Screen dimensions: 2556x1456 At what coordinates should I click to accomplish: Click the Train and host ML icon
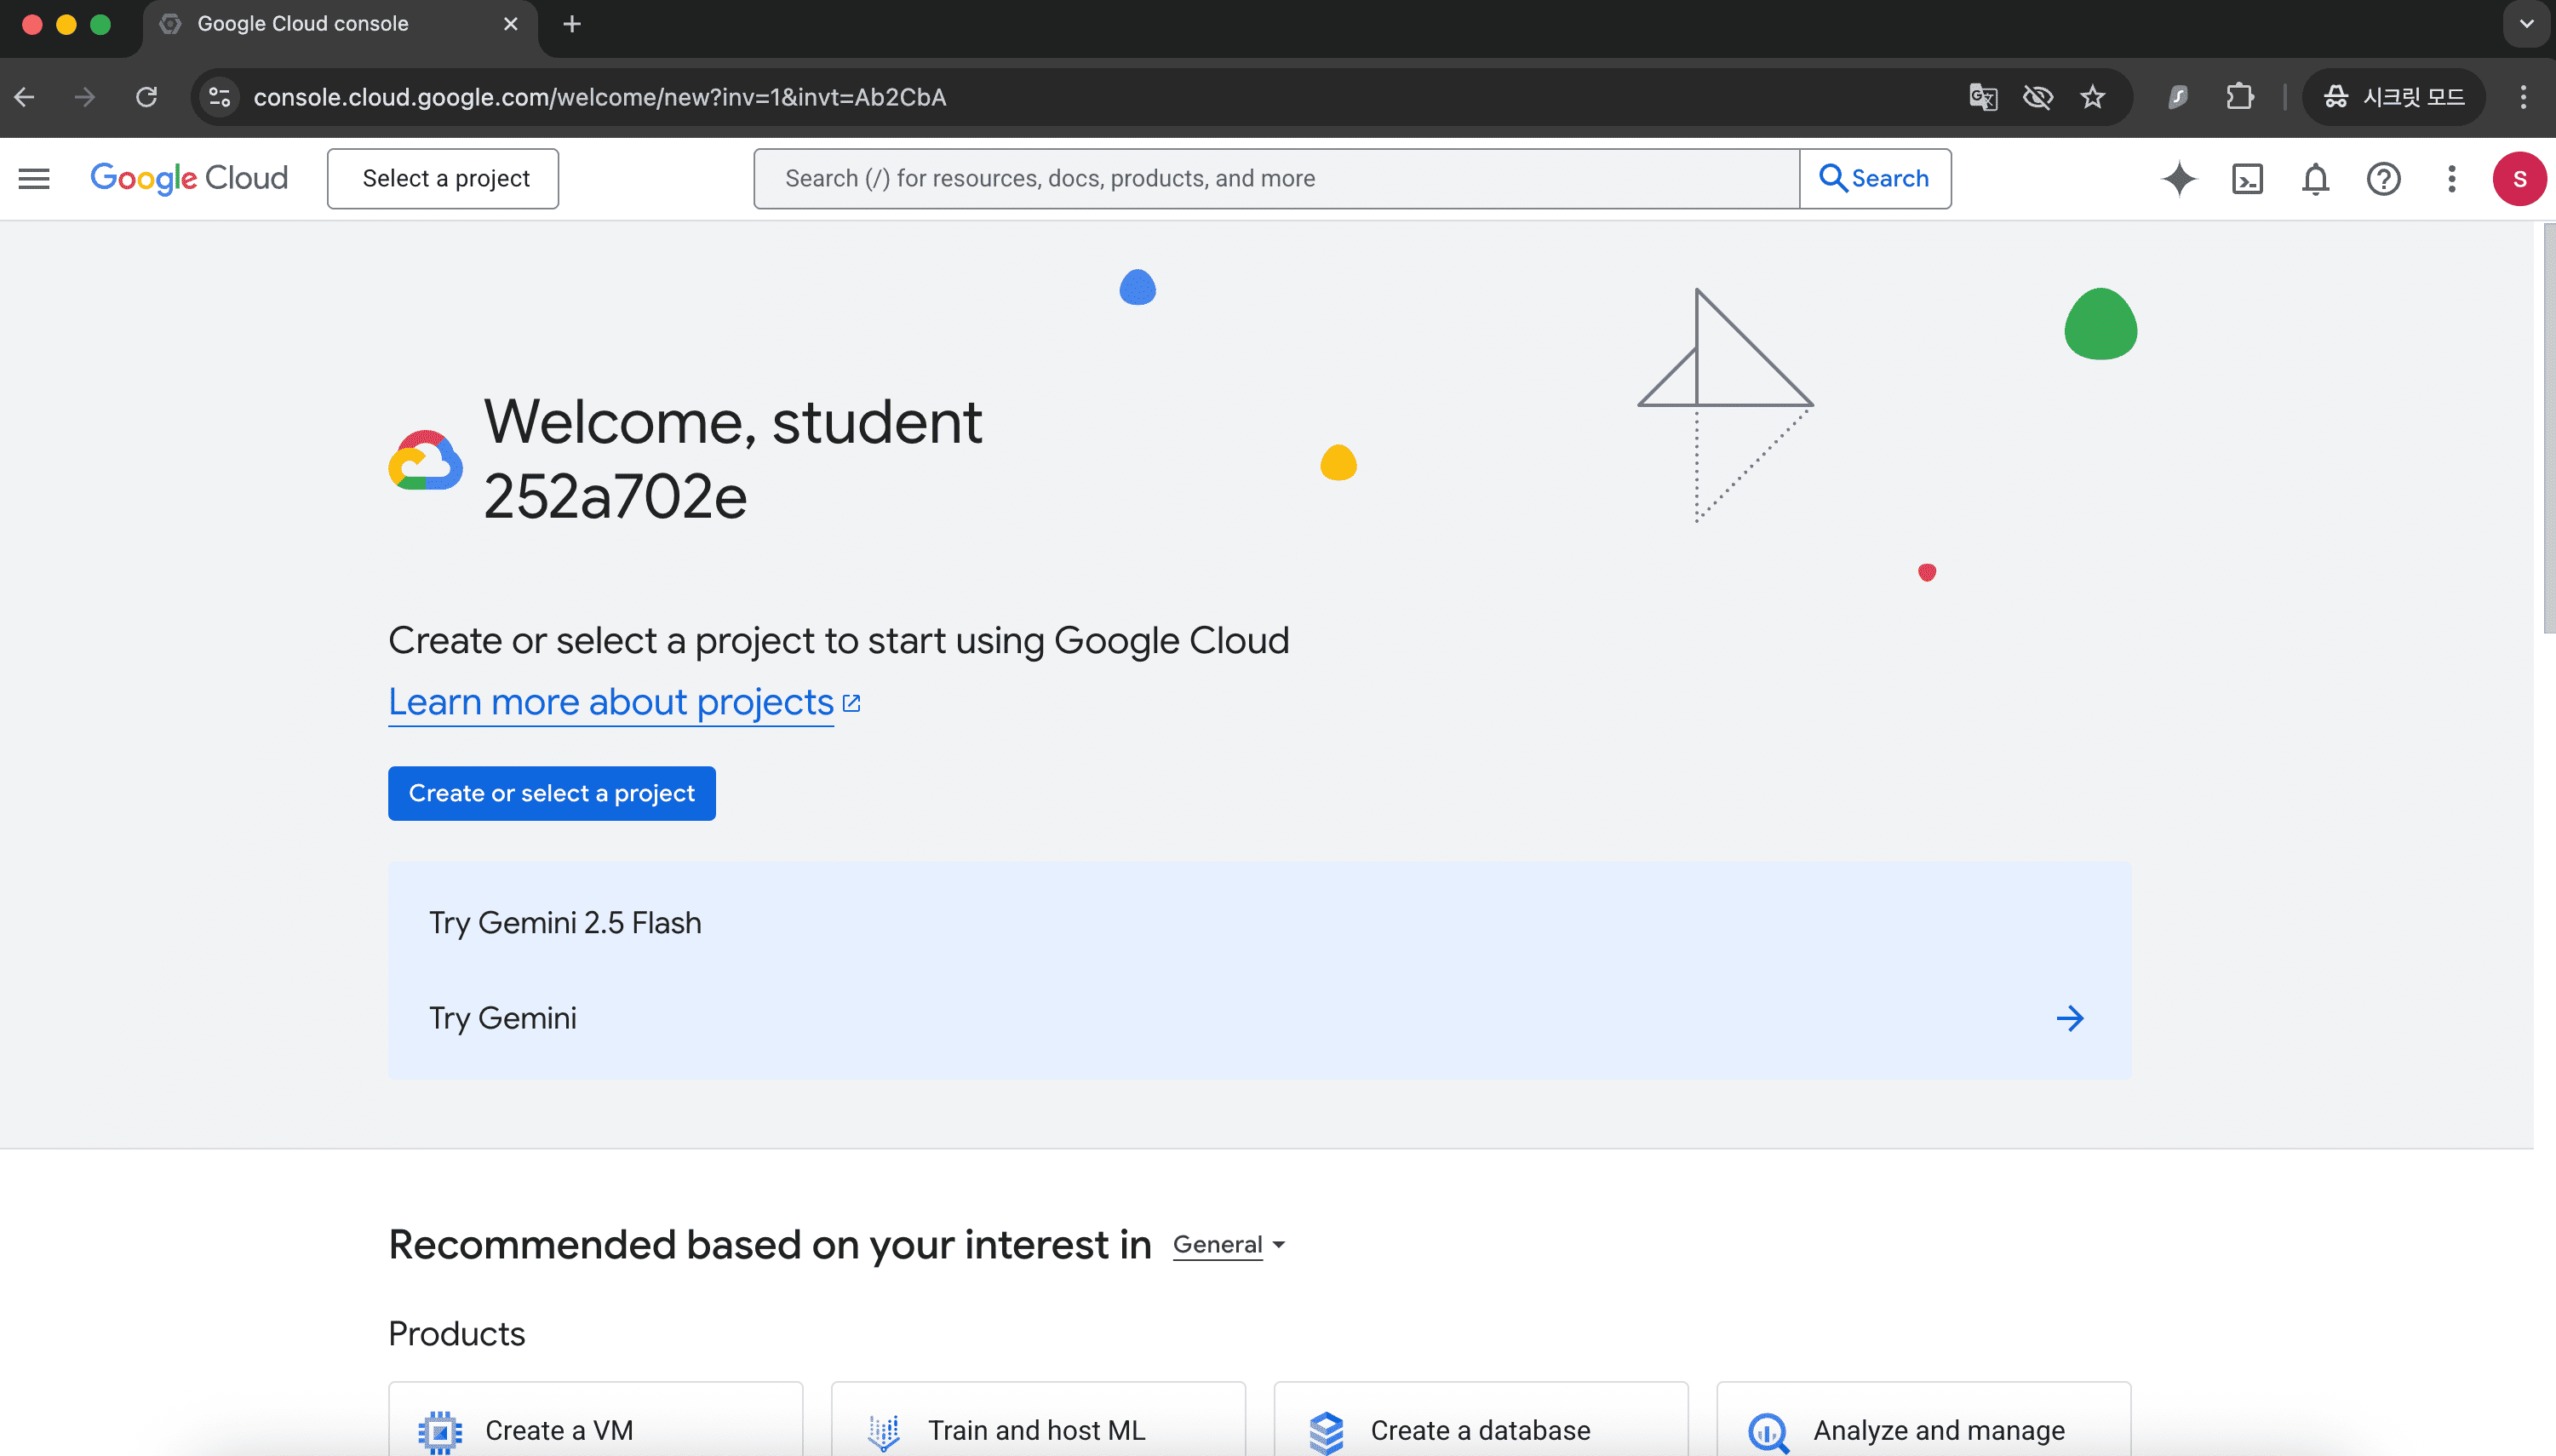point(883,1431)
